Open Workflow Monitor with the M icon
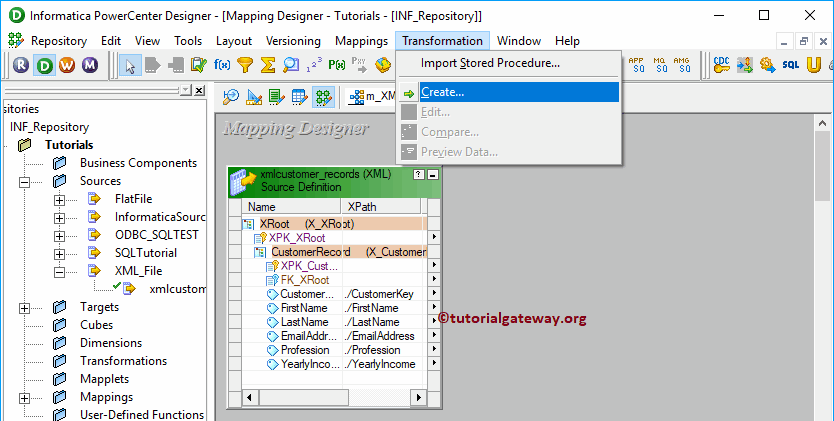This screenshot has width=834, height=421. click(90, 65)
